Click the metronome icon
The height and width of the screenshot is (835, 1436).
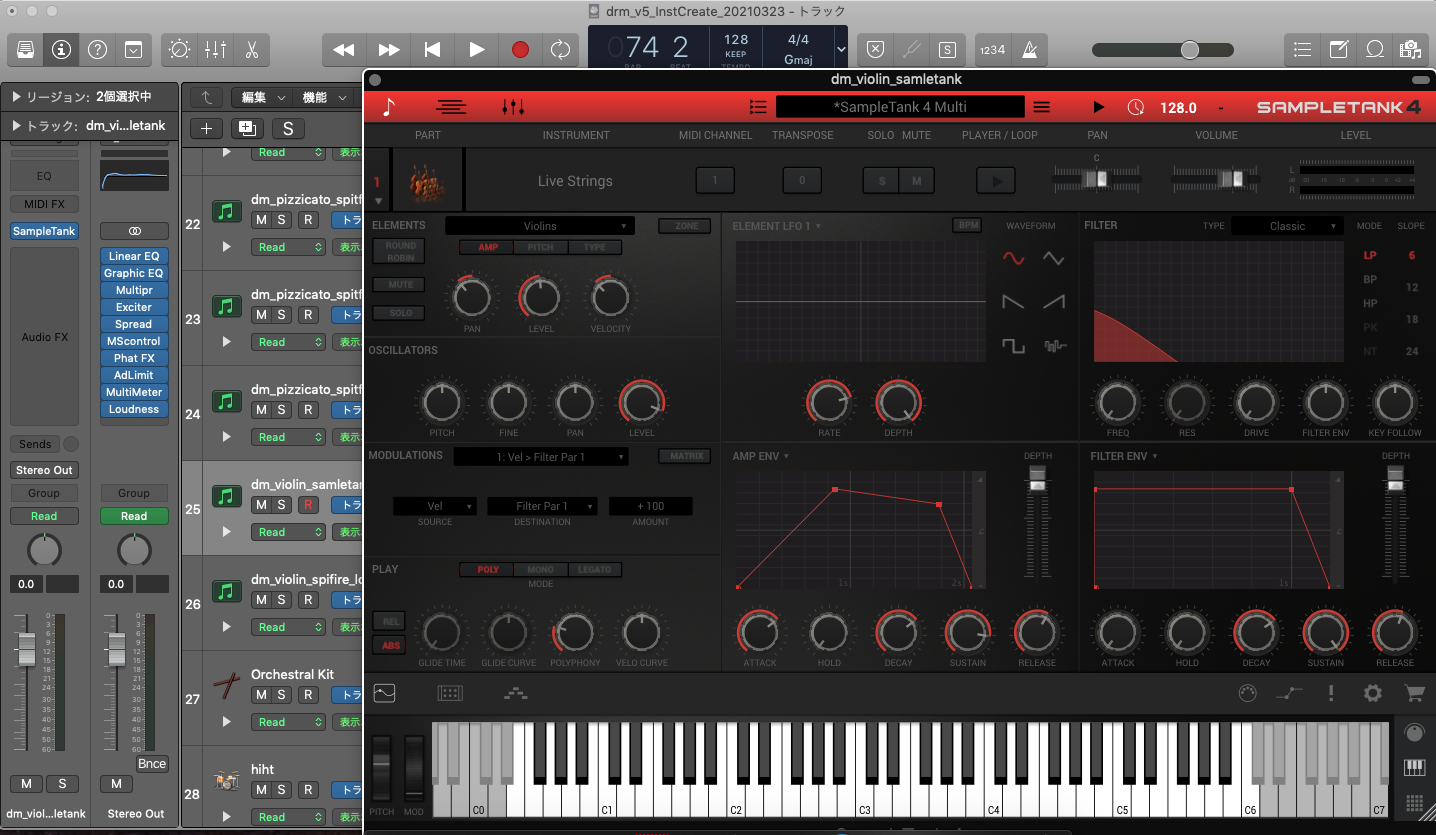[x=1031, y=49]
